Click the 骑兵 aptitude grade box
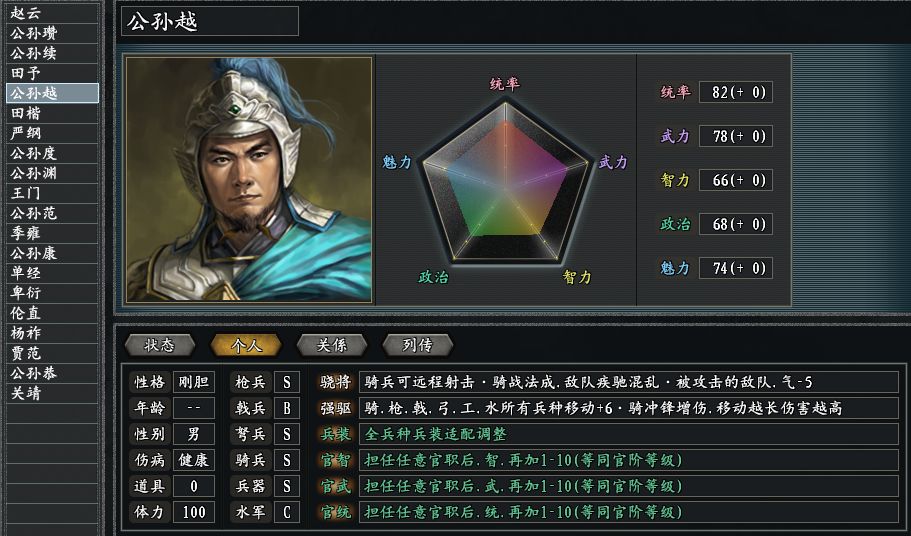This screenshot has height=536, width=911. point(287,460)
